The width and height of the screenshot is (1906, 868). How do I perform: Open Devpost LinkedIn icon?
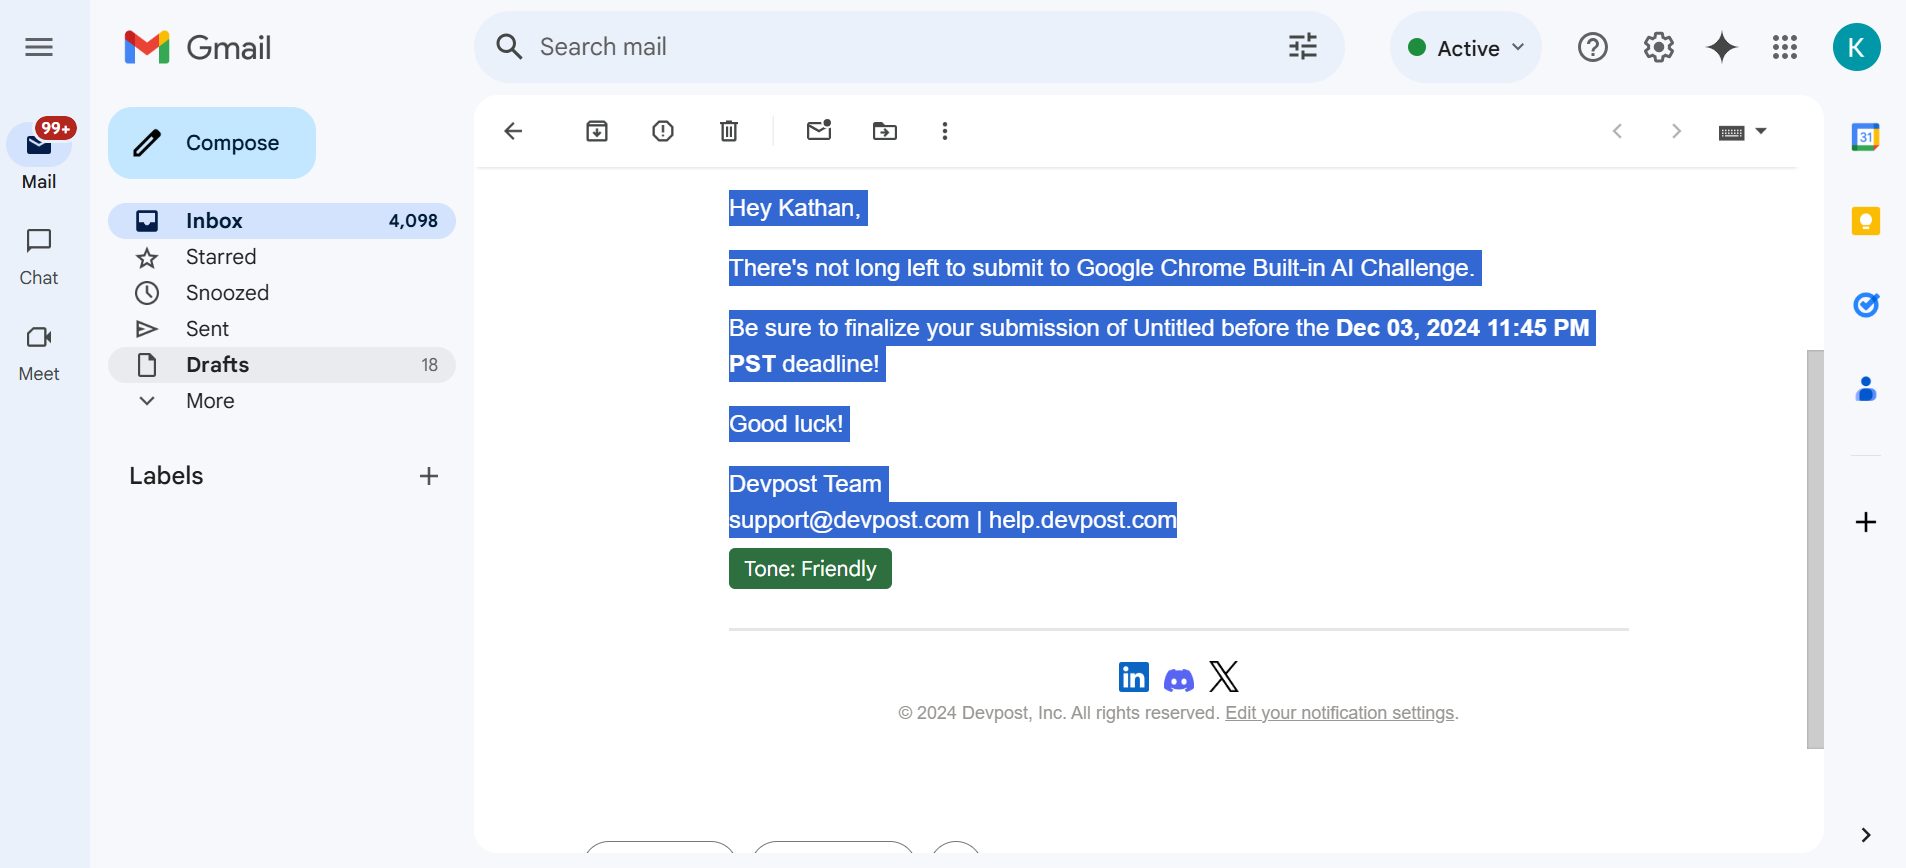click(x=1134, y=677)
